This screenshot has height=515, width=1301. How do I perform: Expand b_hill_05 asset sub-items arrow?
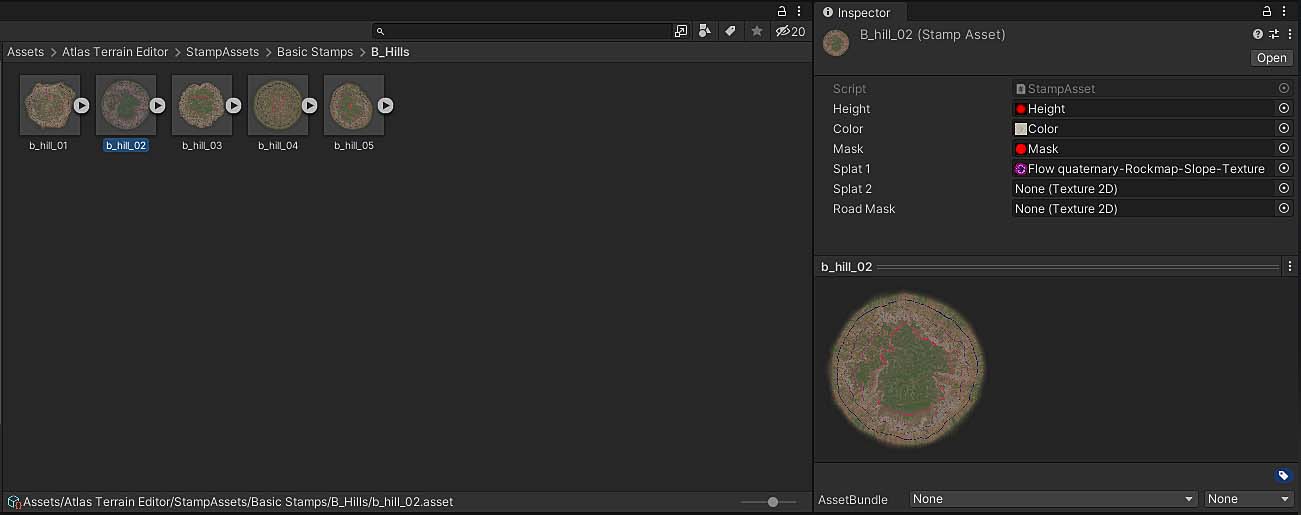click(x=385, y=105)
